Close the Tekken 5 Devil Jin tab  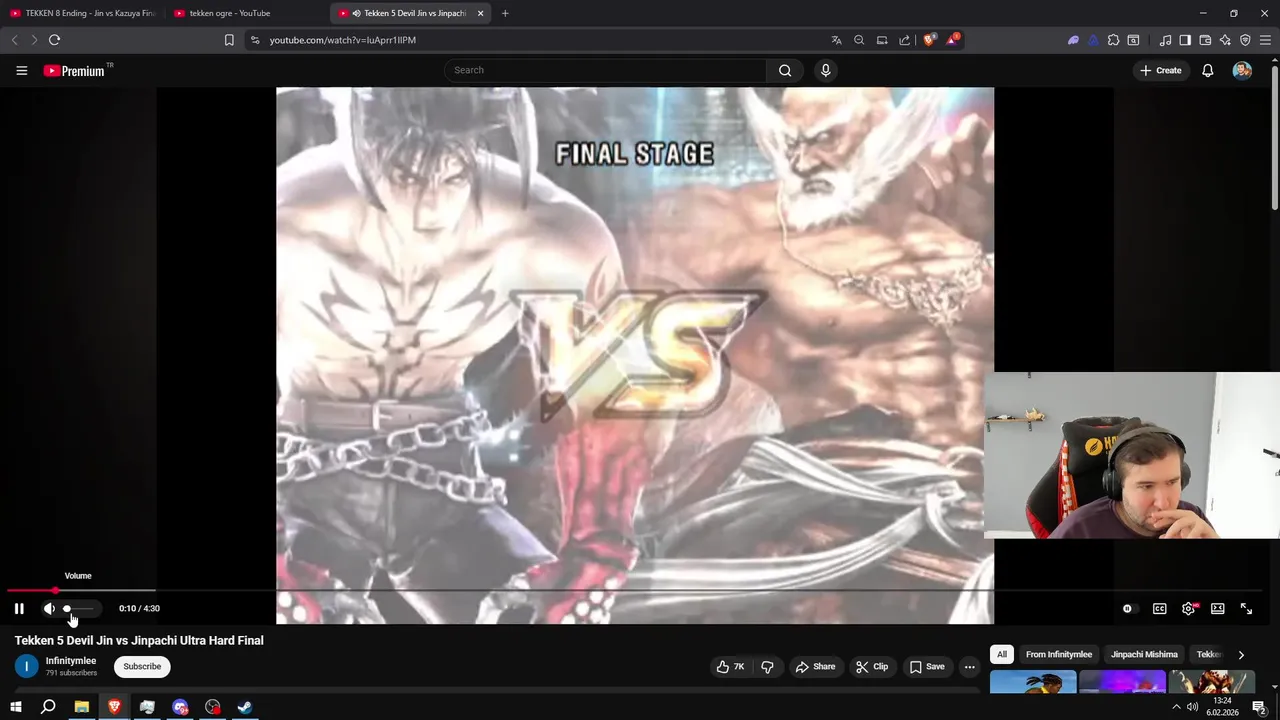(x=481, y=13)
